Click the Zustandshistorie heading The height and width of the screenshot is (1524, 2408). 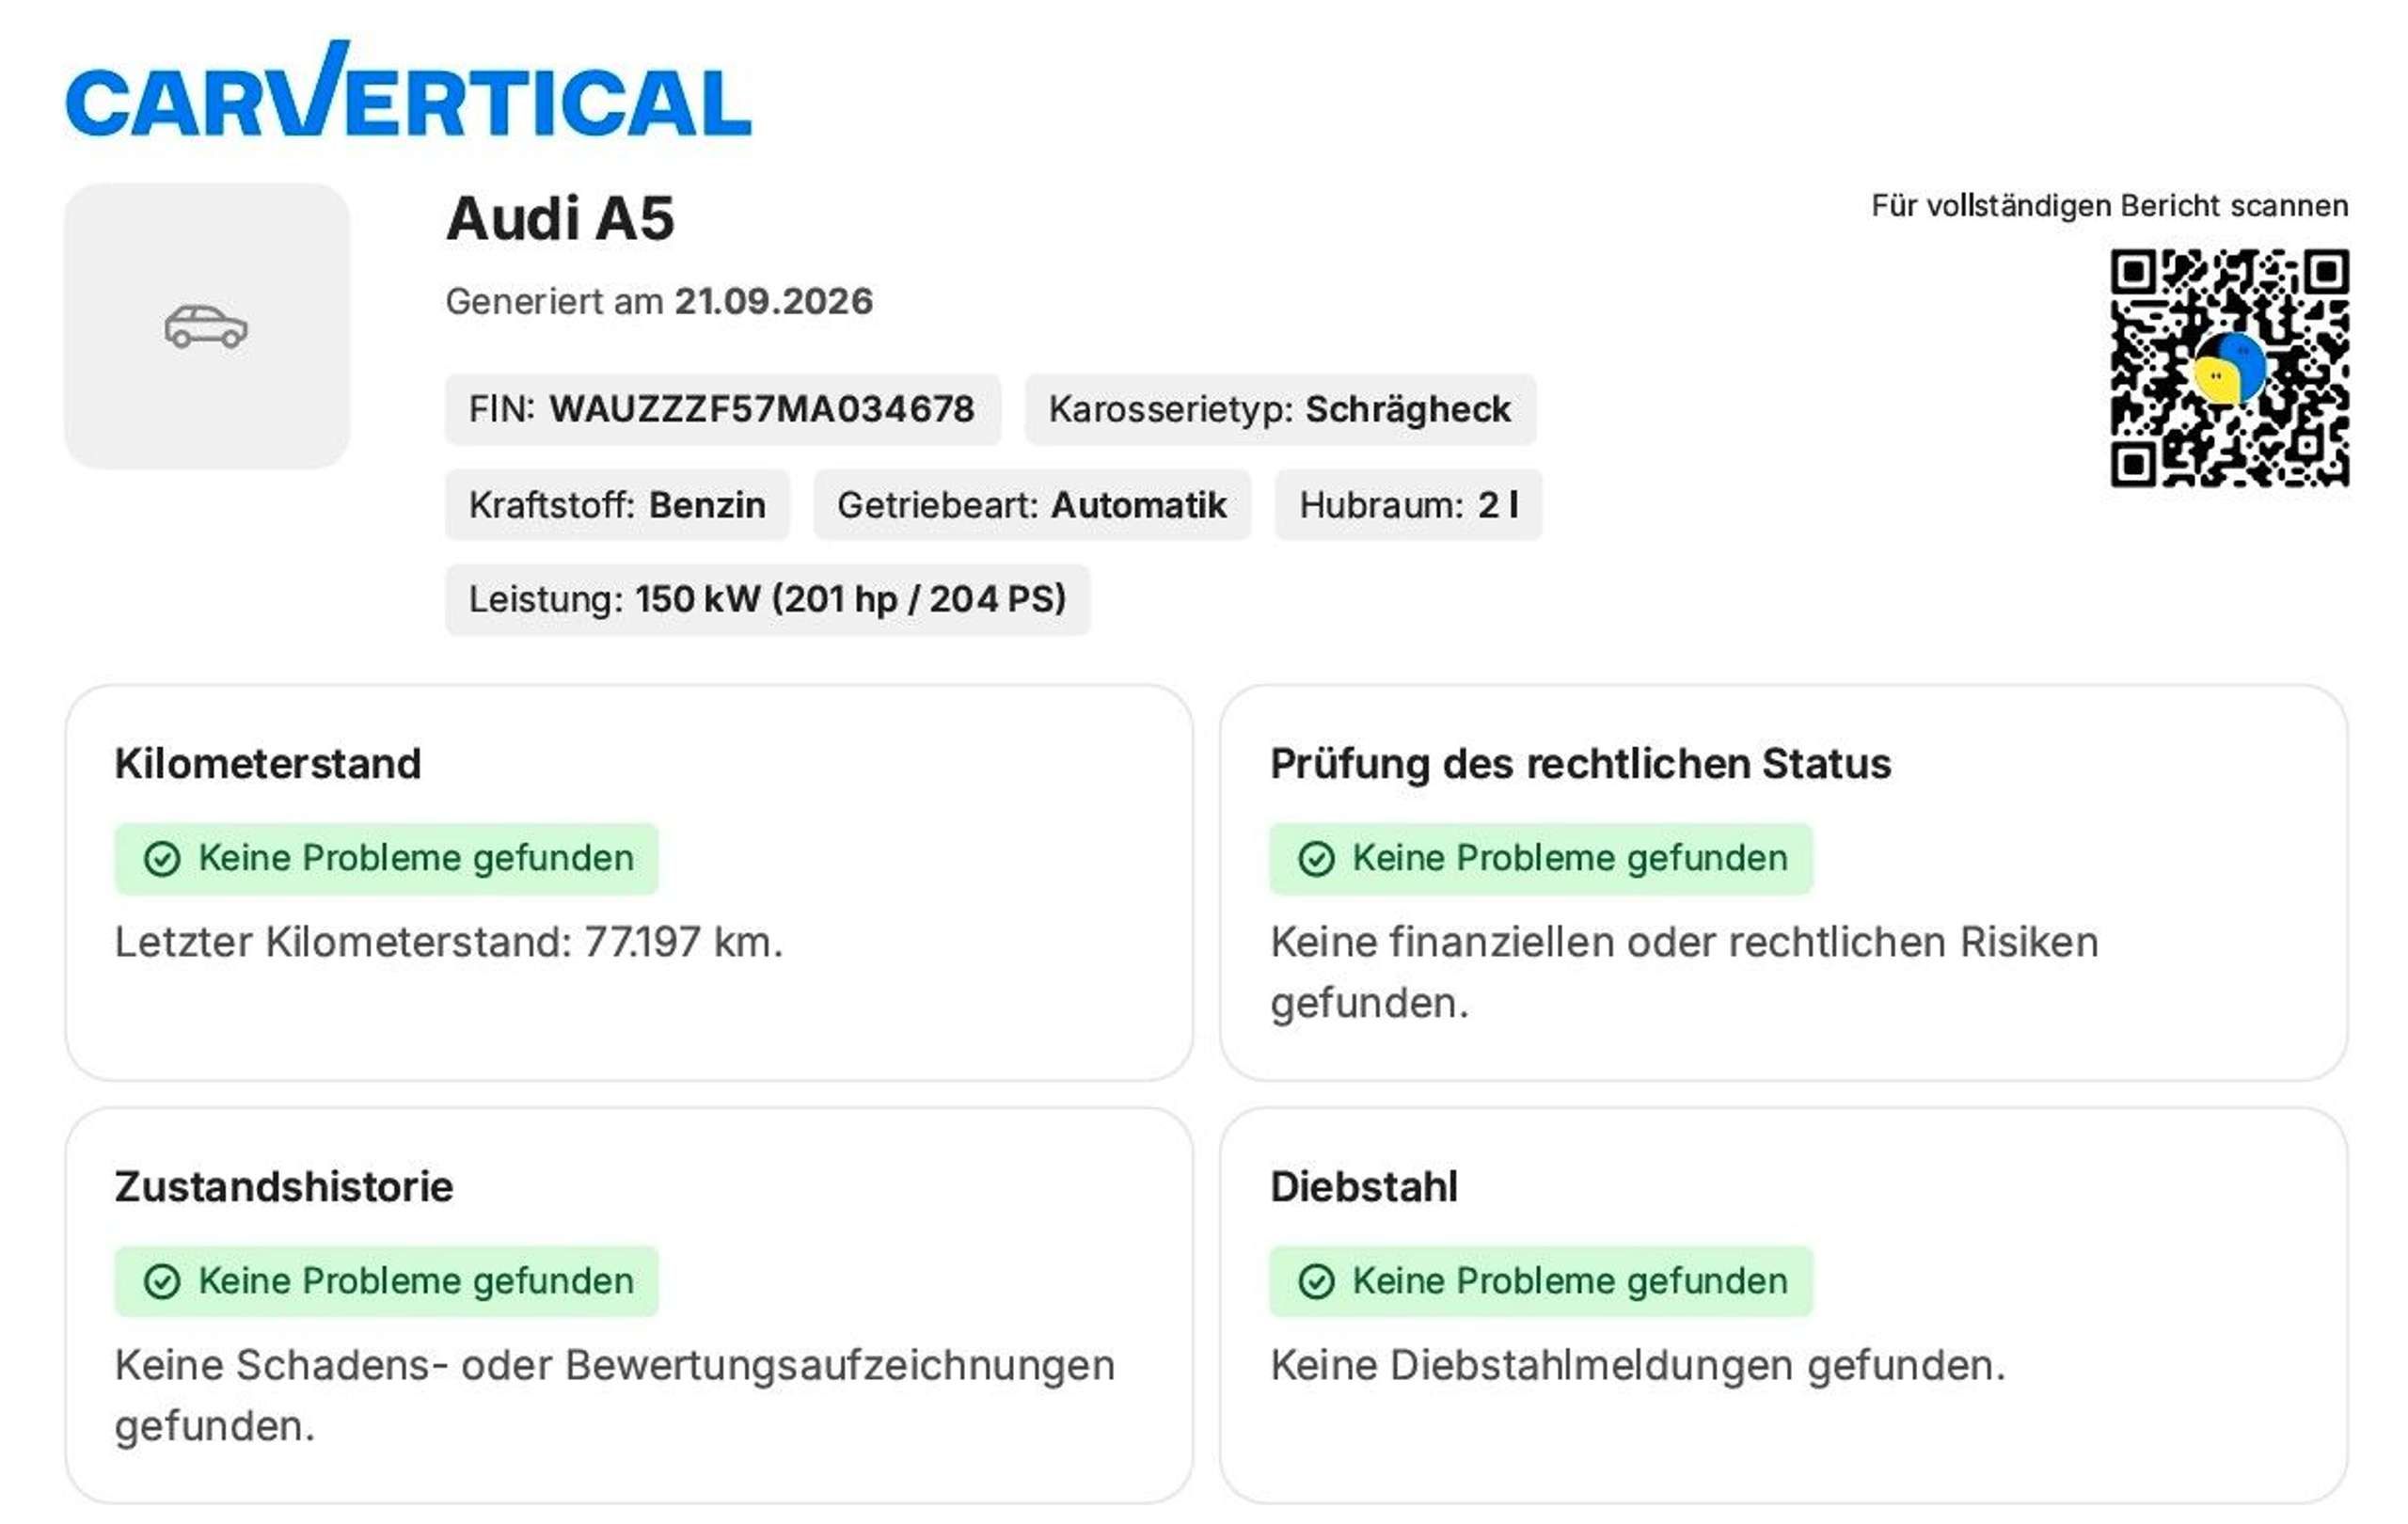pyautogui.click(x=284, y=1187)
